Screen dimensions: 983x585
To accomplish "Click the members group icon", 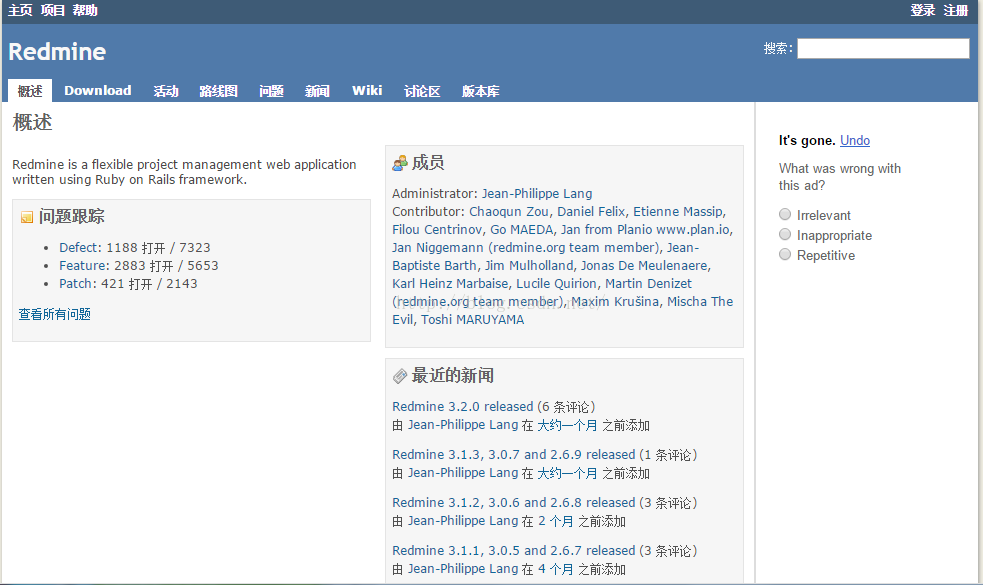I will coord(399,164).
